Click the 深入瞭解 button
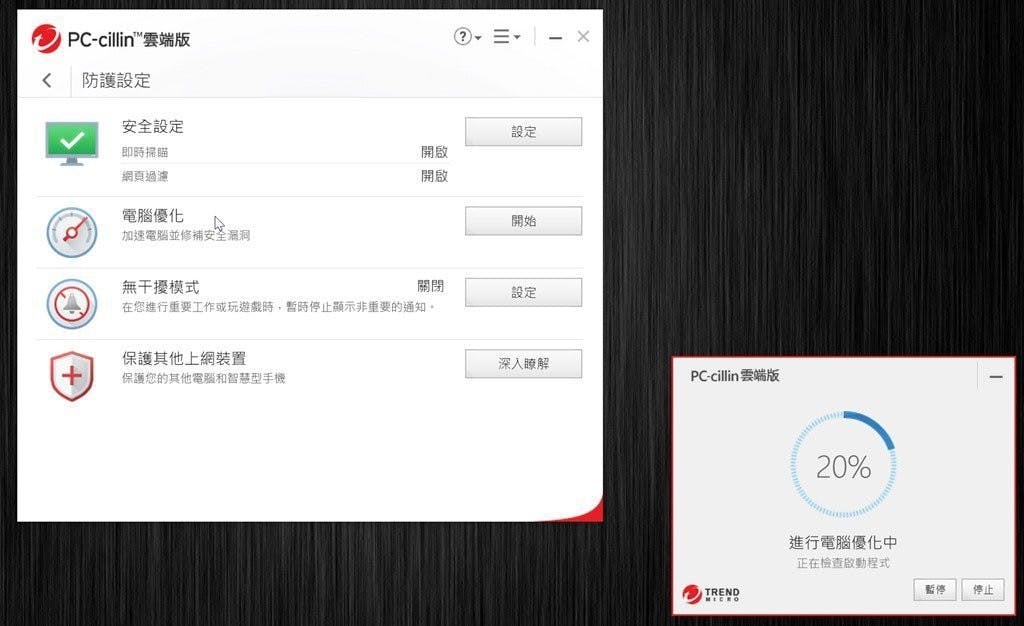The width and height of the screenshot is (1024, 626). pyautogui.click(x=523, y=364)
